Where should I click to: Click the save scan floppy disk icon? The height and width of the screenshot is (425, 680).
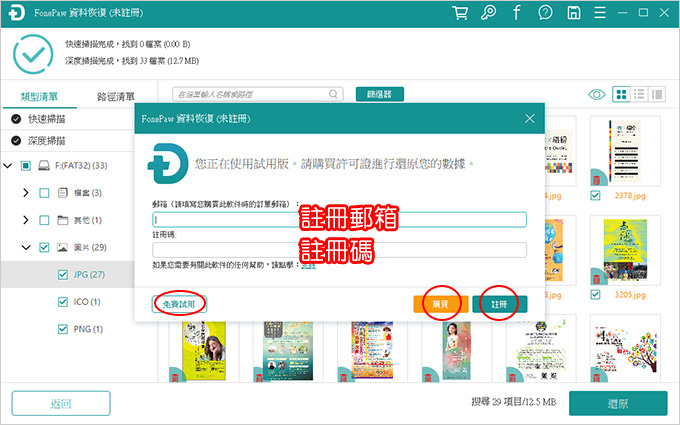click(x=573, y=13)
